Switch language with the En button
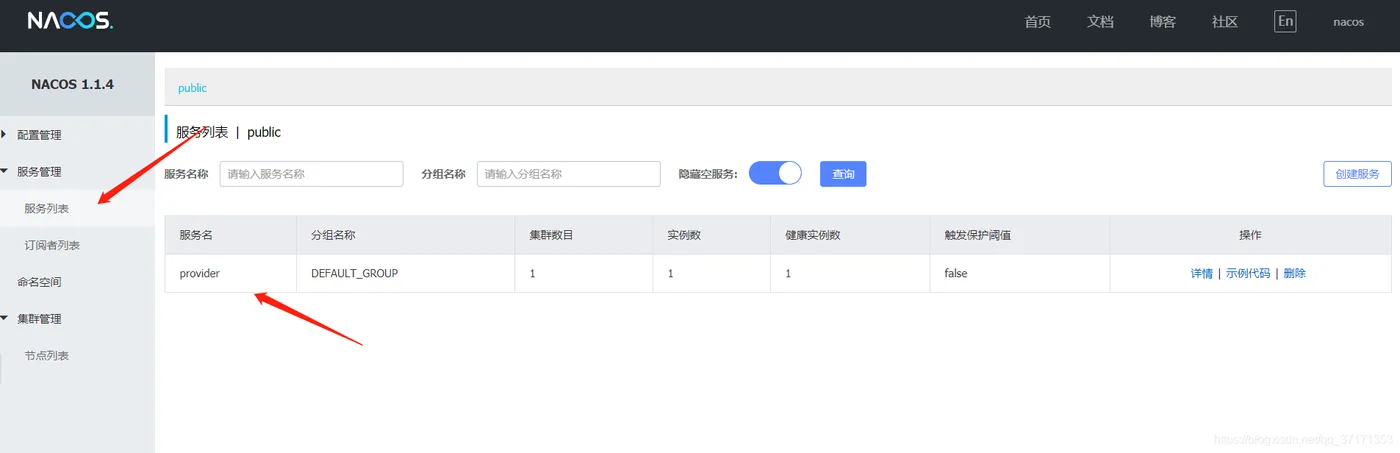The width and height of the screenshot is (1400, 453). click(1285, 21)
